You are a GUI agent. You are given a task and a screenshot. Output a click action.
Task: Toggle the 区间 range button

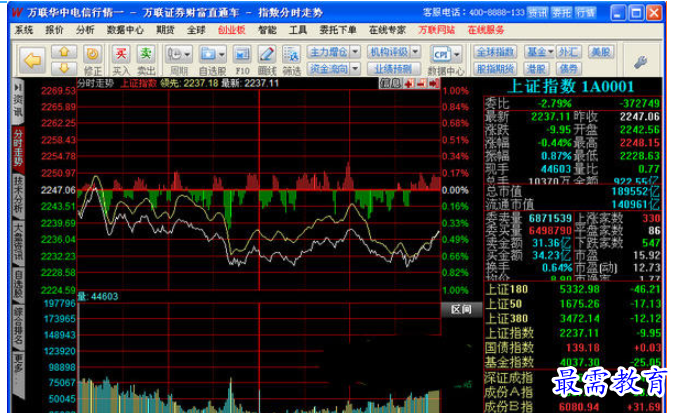461,309
